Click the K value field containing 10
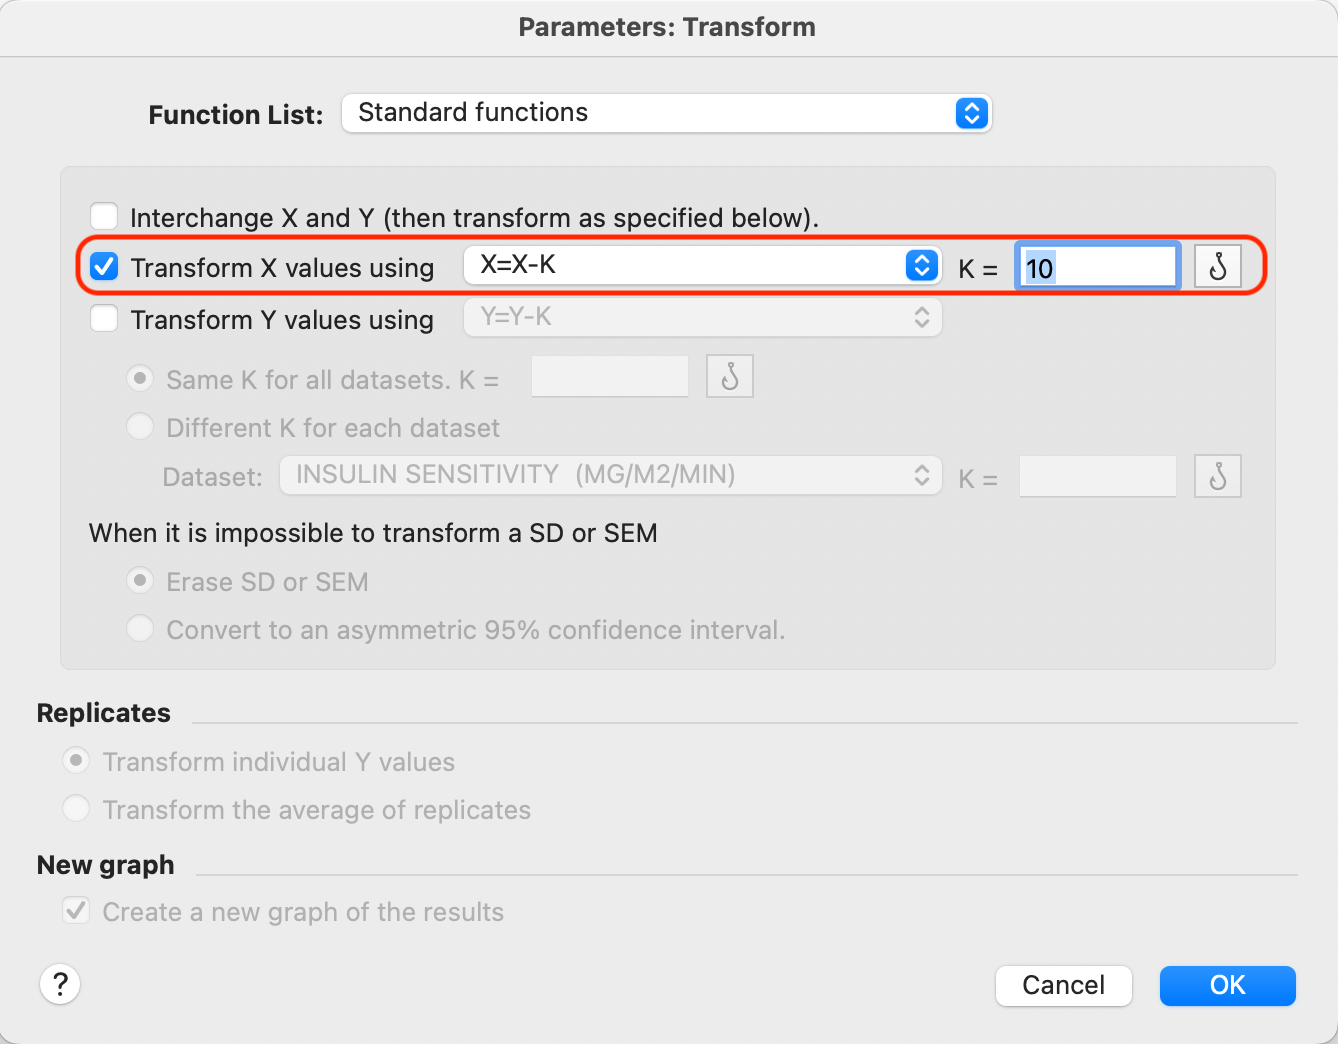Viewport: 1338px width, 1044px height. (x=1097, y=267)
